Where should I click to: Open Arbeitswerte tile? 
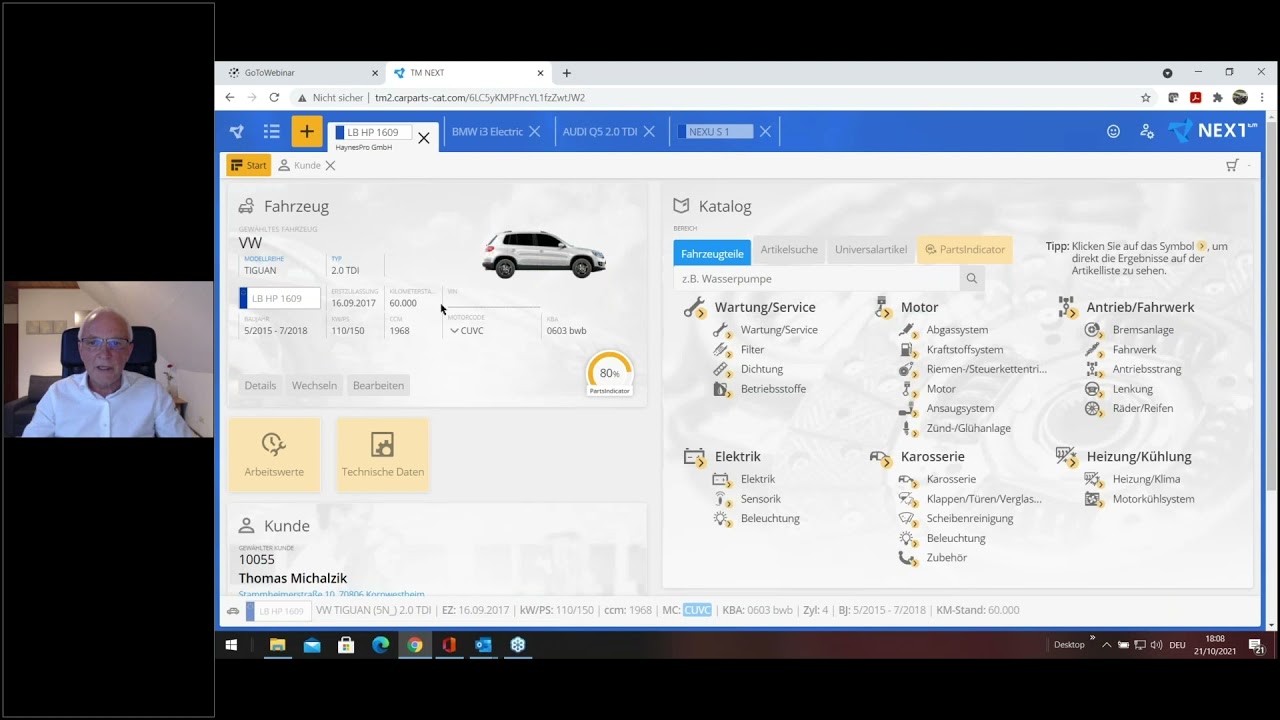(274, 455)
